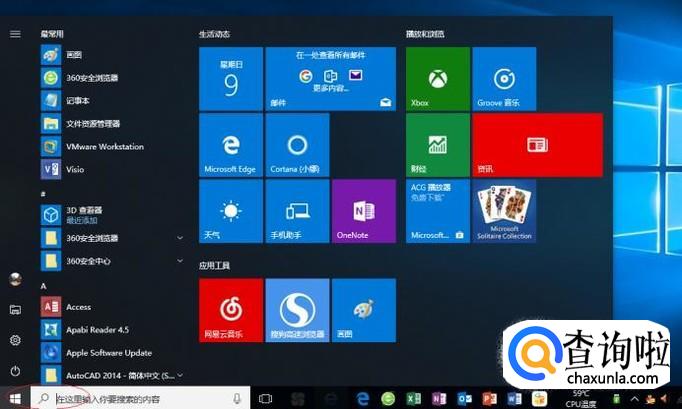Open the Start menu hamburger expand button
This screenshot has width=682, height=409.
15,34
